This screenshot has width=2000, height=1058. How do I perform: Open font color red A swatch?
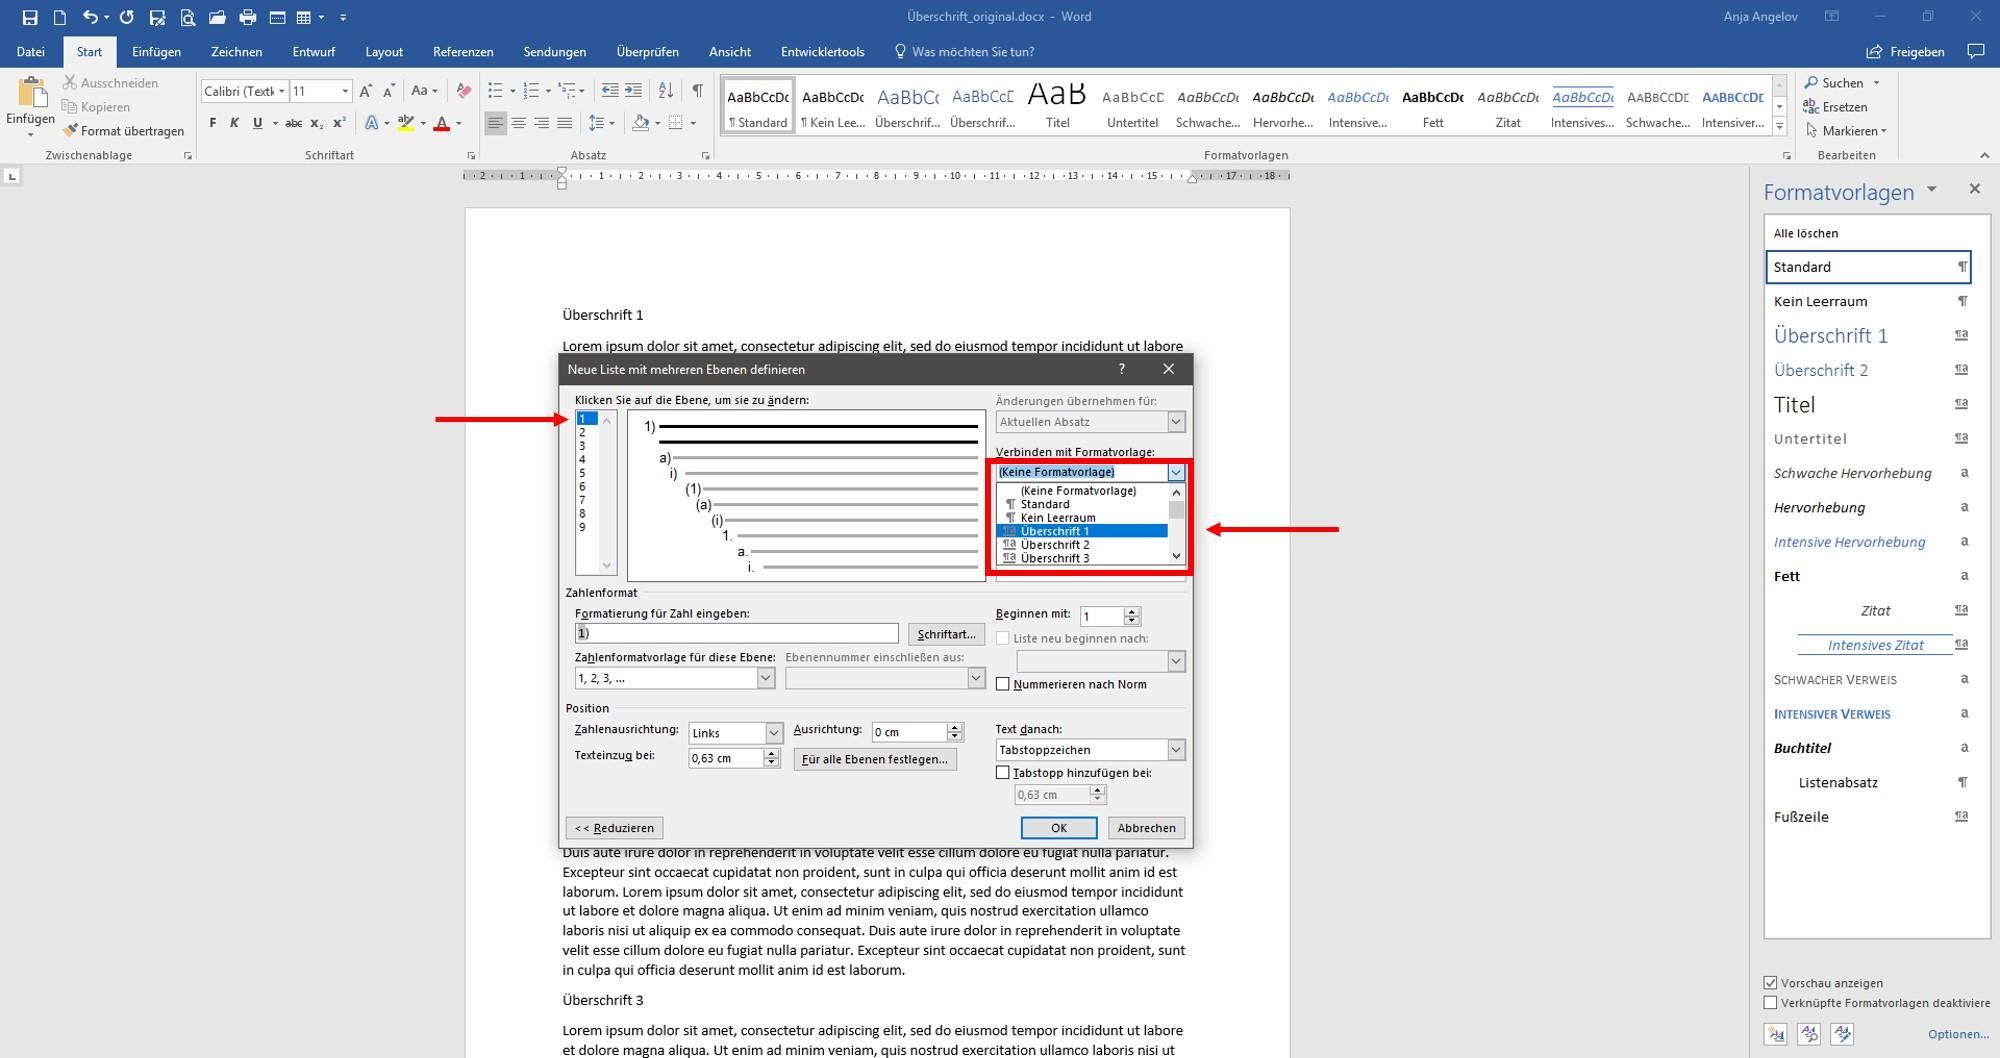click(441, 123)
